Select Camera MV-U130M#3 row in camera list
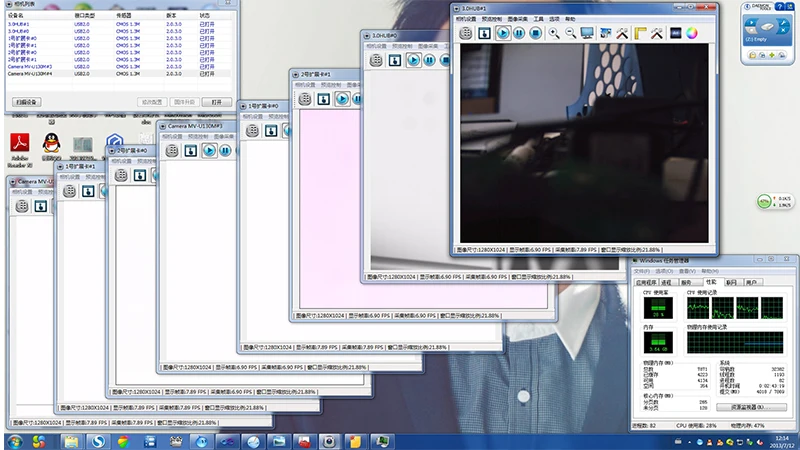Image resolution: width=800 pixels, height=450 pixels. (x=118, y=67)
